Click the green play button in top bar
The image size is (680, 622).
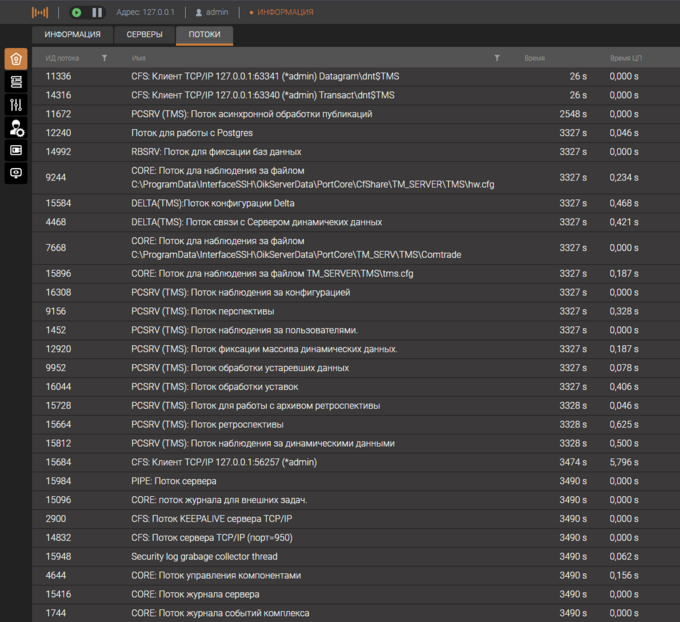click(77, 12)
